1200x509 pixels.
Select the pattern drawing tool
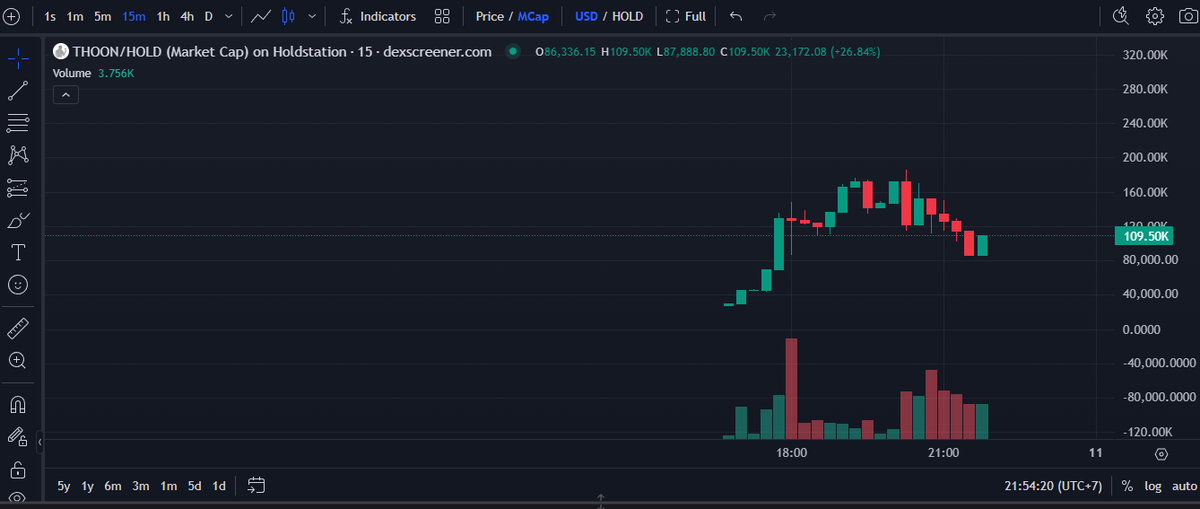17,155
